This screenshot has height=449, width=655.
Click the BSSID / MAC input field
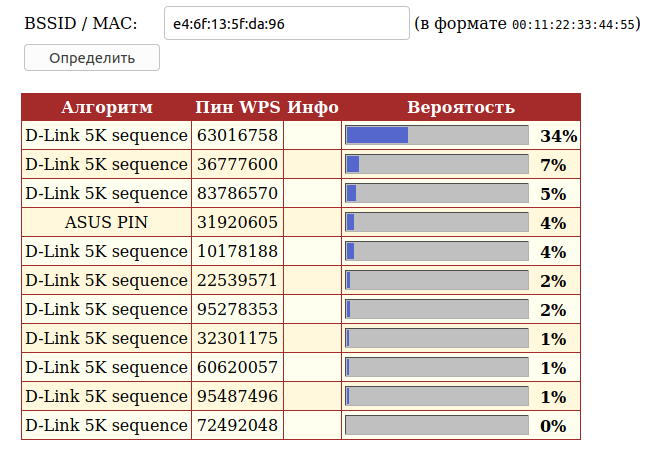coord(286,23)
